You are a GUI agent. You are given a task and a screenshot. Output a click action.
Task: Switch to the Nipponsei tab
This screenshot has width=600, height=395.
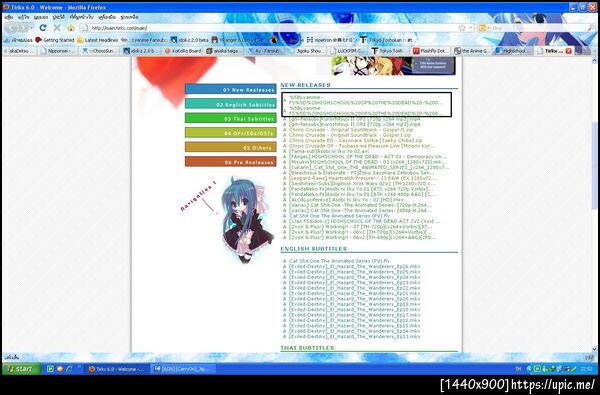click(58, 51)
